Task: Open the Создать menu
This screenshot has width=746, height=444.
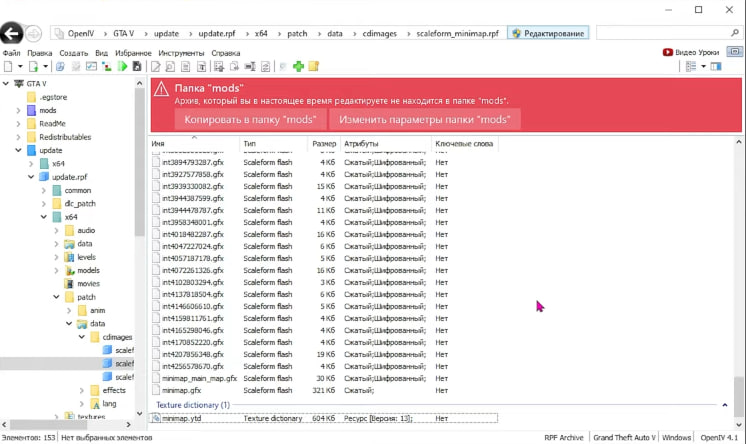Action: pyautogui.click(x=74, y=53)
